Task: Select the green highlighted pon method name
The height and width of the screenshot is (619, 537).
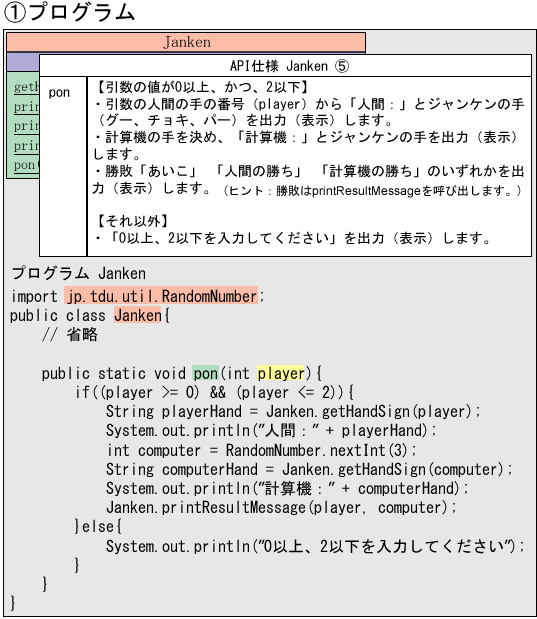Action: click(x=205, y=373)
